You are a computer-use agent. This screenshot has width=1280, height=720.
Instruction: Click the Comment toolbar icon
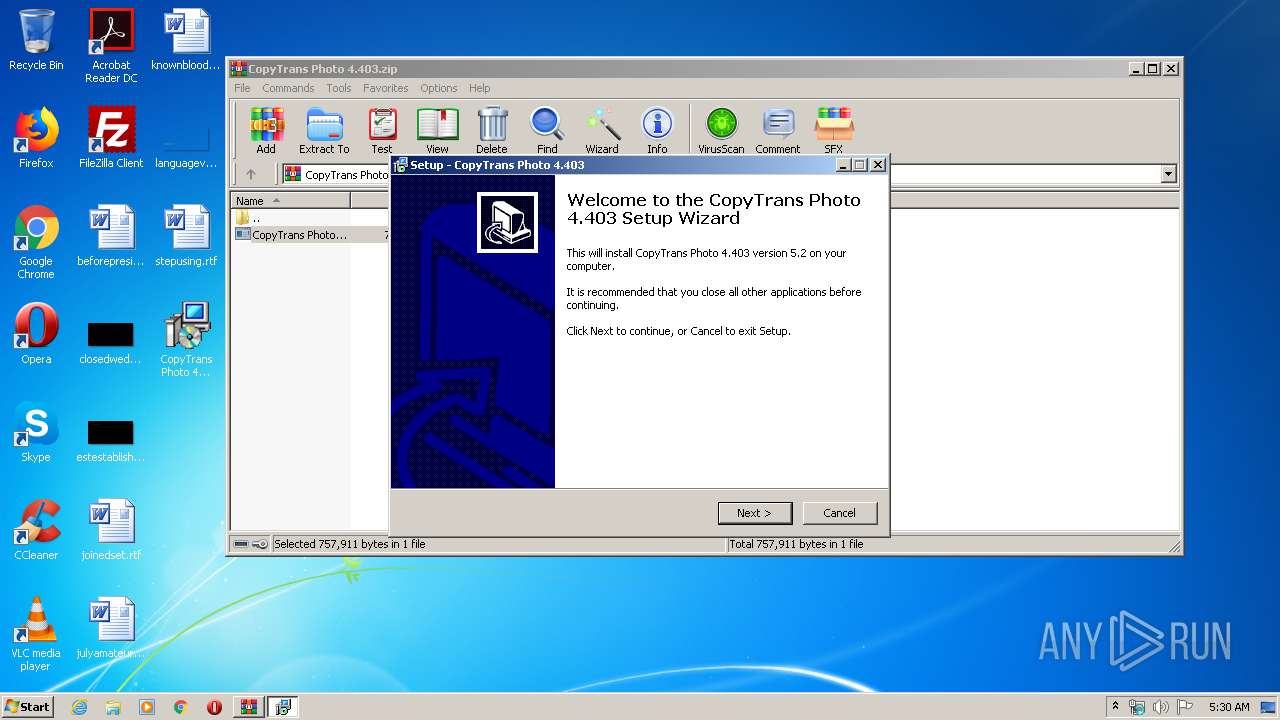click(x=778, y=131)
